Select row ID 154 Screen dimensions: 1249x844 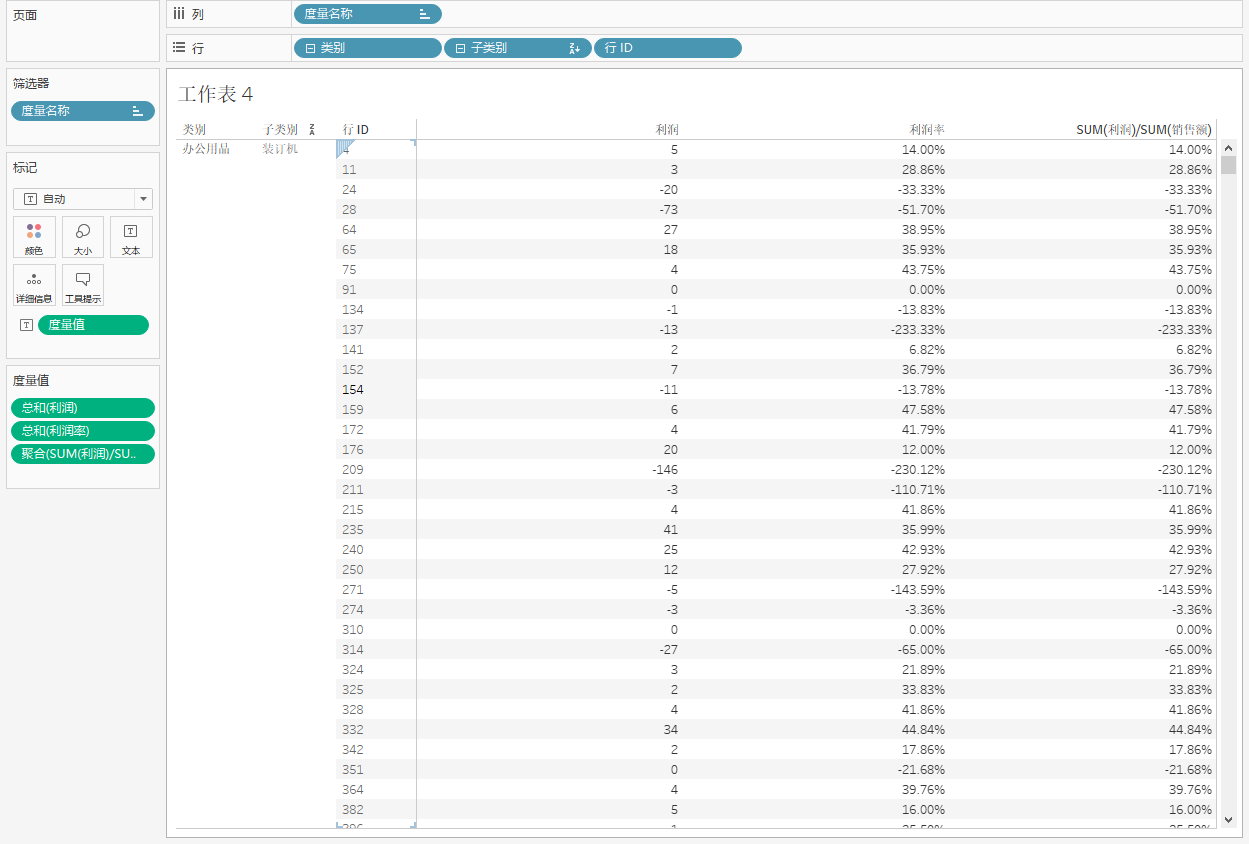(x=352, y=390)
